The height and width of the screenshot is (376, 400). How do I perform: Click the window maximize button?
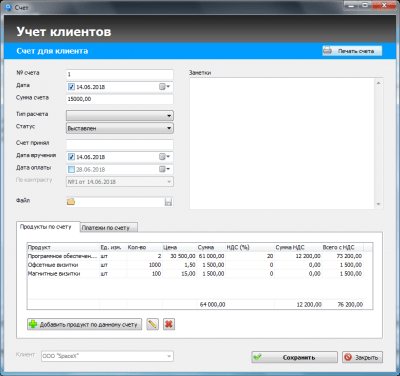365,5
